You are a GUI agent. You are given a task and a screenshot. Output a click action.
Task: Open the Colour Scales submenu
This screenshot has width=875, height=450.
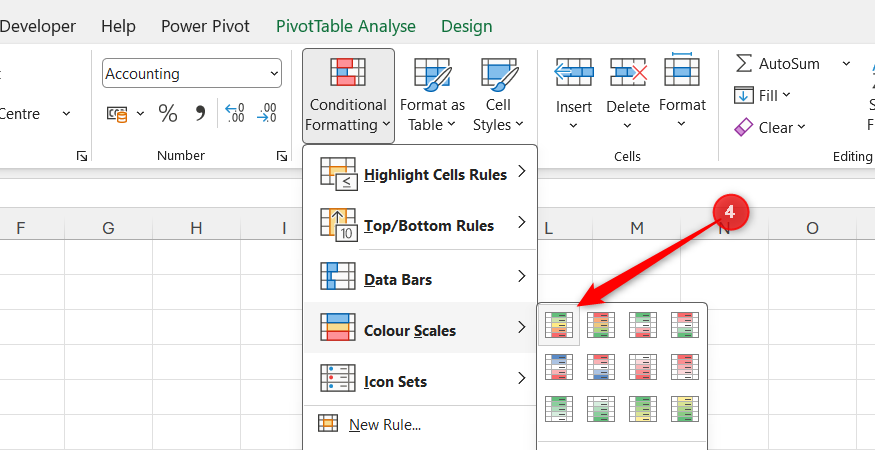point(420,330)
